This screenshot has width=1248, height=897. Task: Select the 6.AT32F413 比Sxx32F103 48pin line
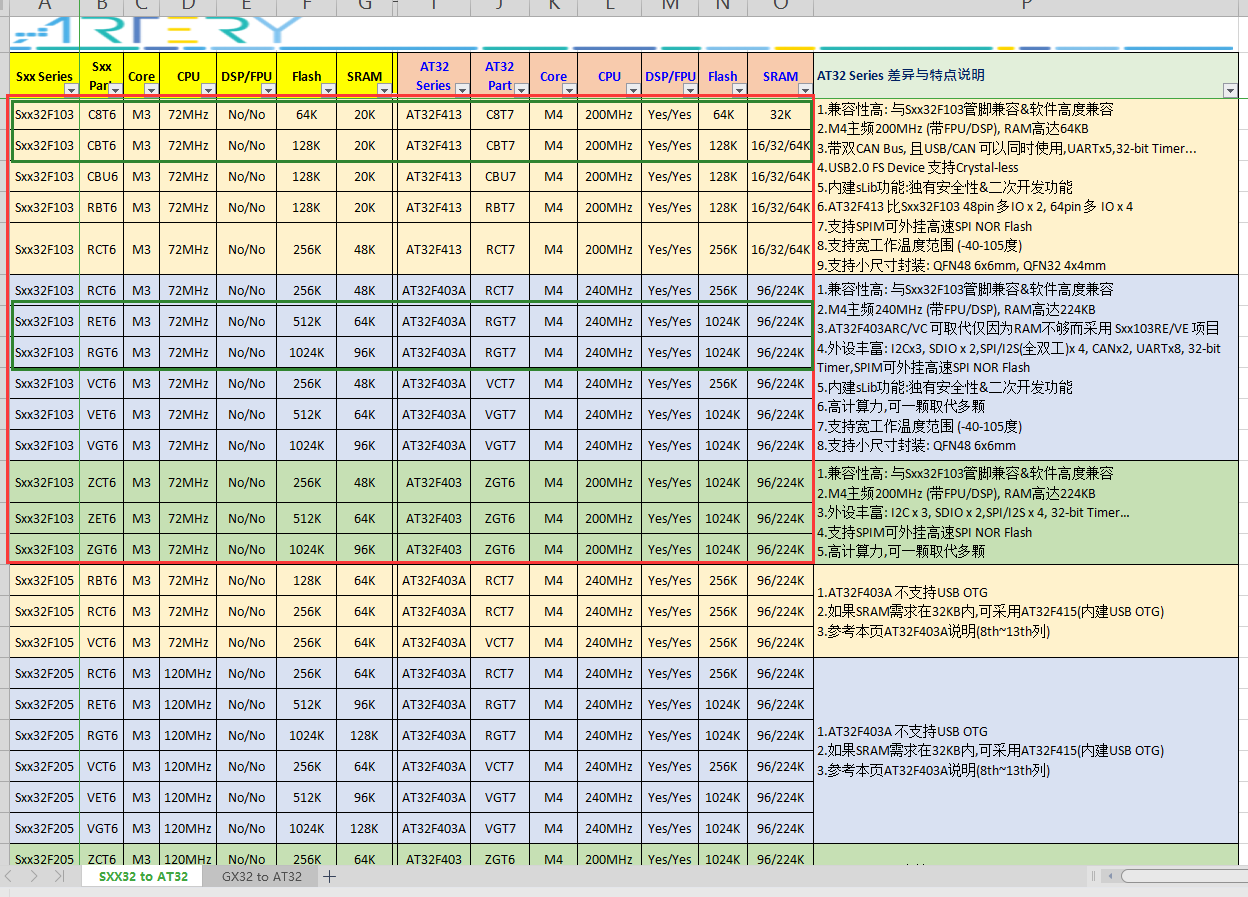point(975,207)
